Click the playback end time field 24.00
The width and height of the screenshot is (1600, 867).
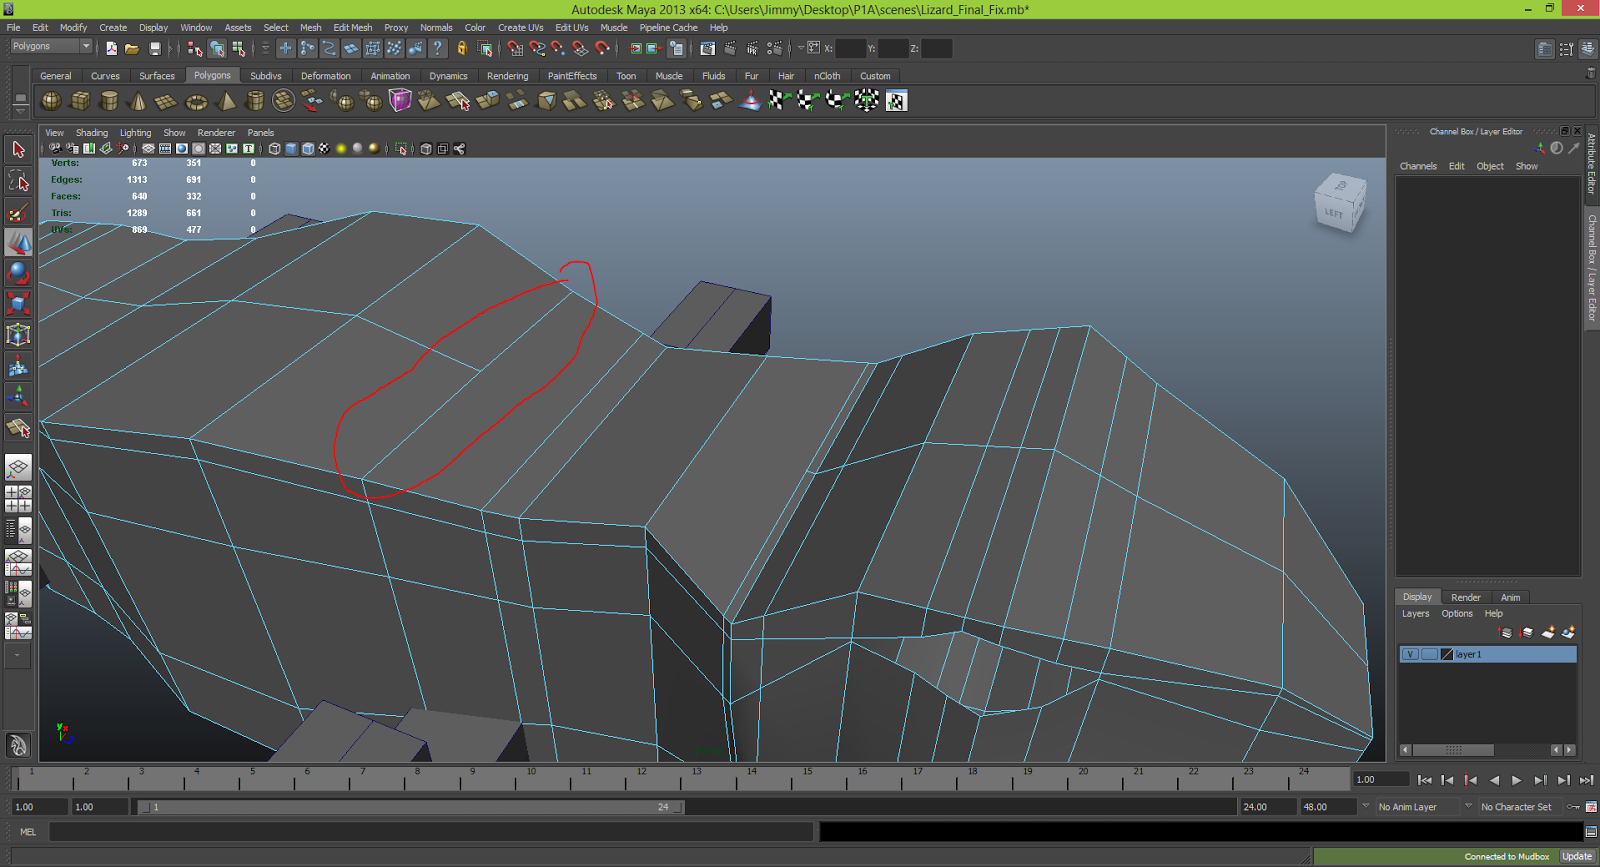tap(1267, 807)
